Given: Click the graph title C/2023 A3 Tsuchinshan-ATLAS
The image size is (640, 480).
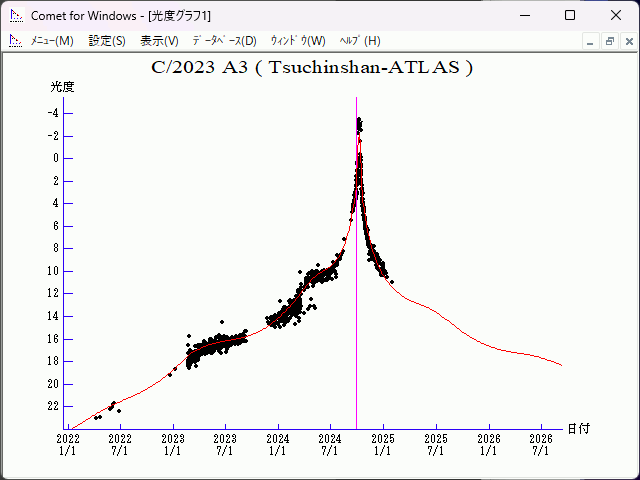Looking at the screenshot, I should click(x=312, y=68).
